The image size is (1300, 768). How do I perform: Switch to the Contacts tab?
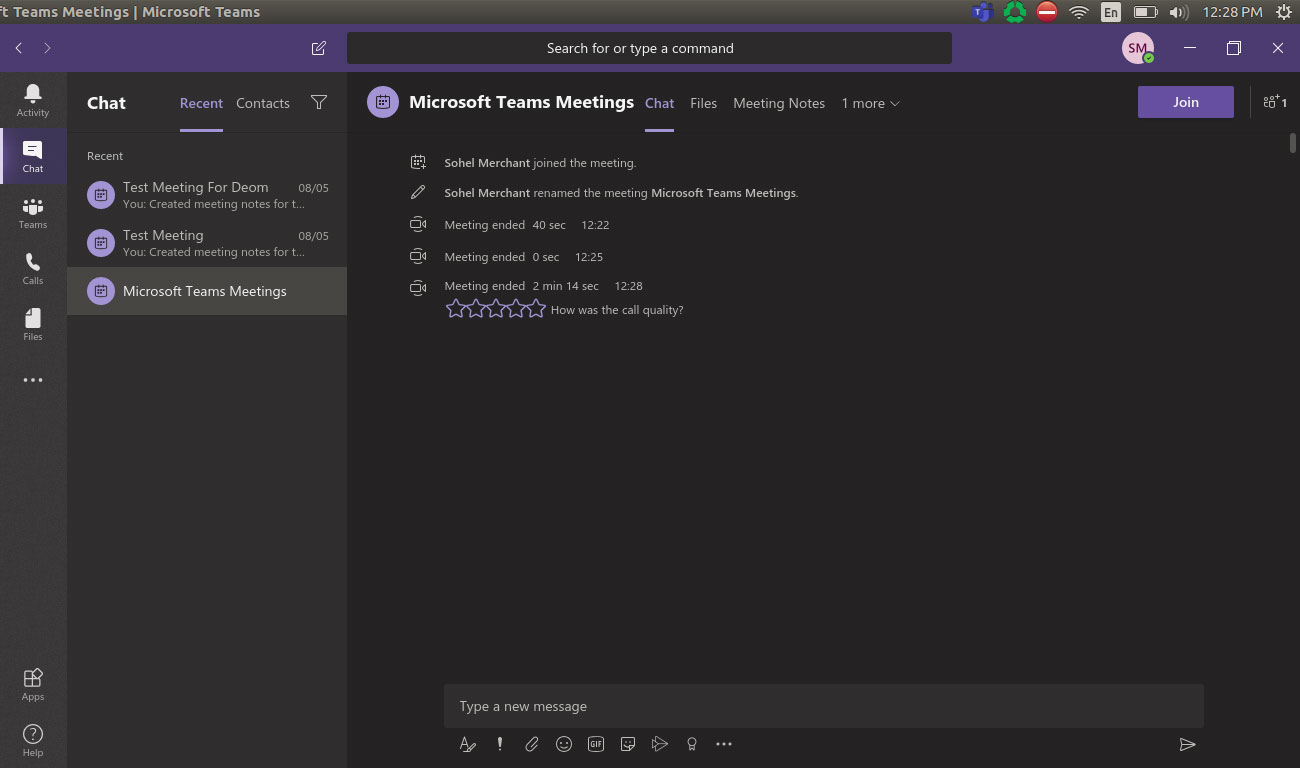263,103
